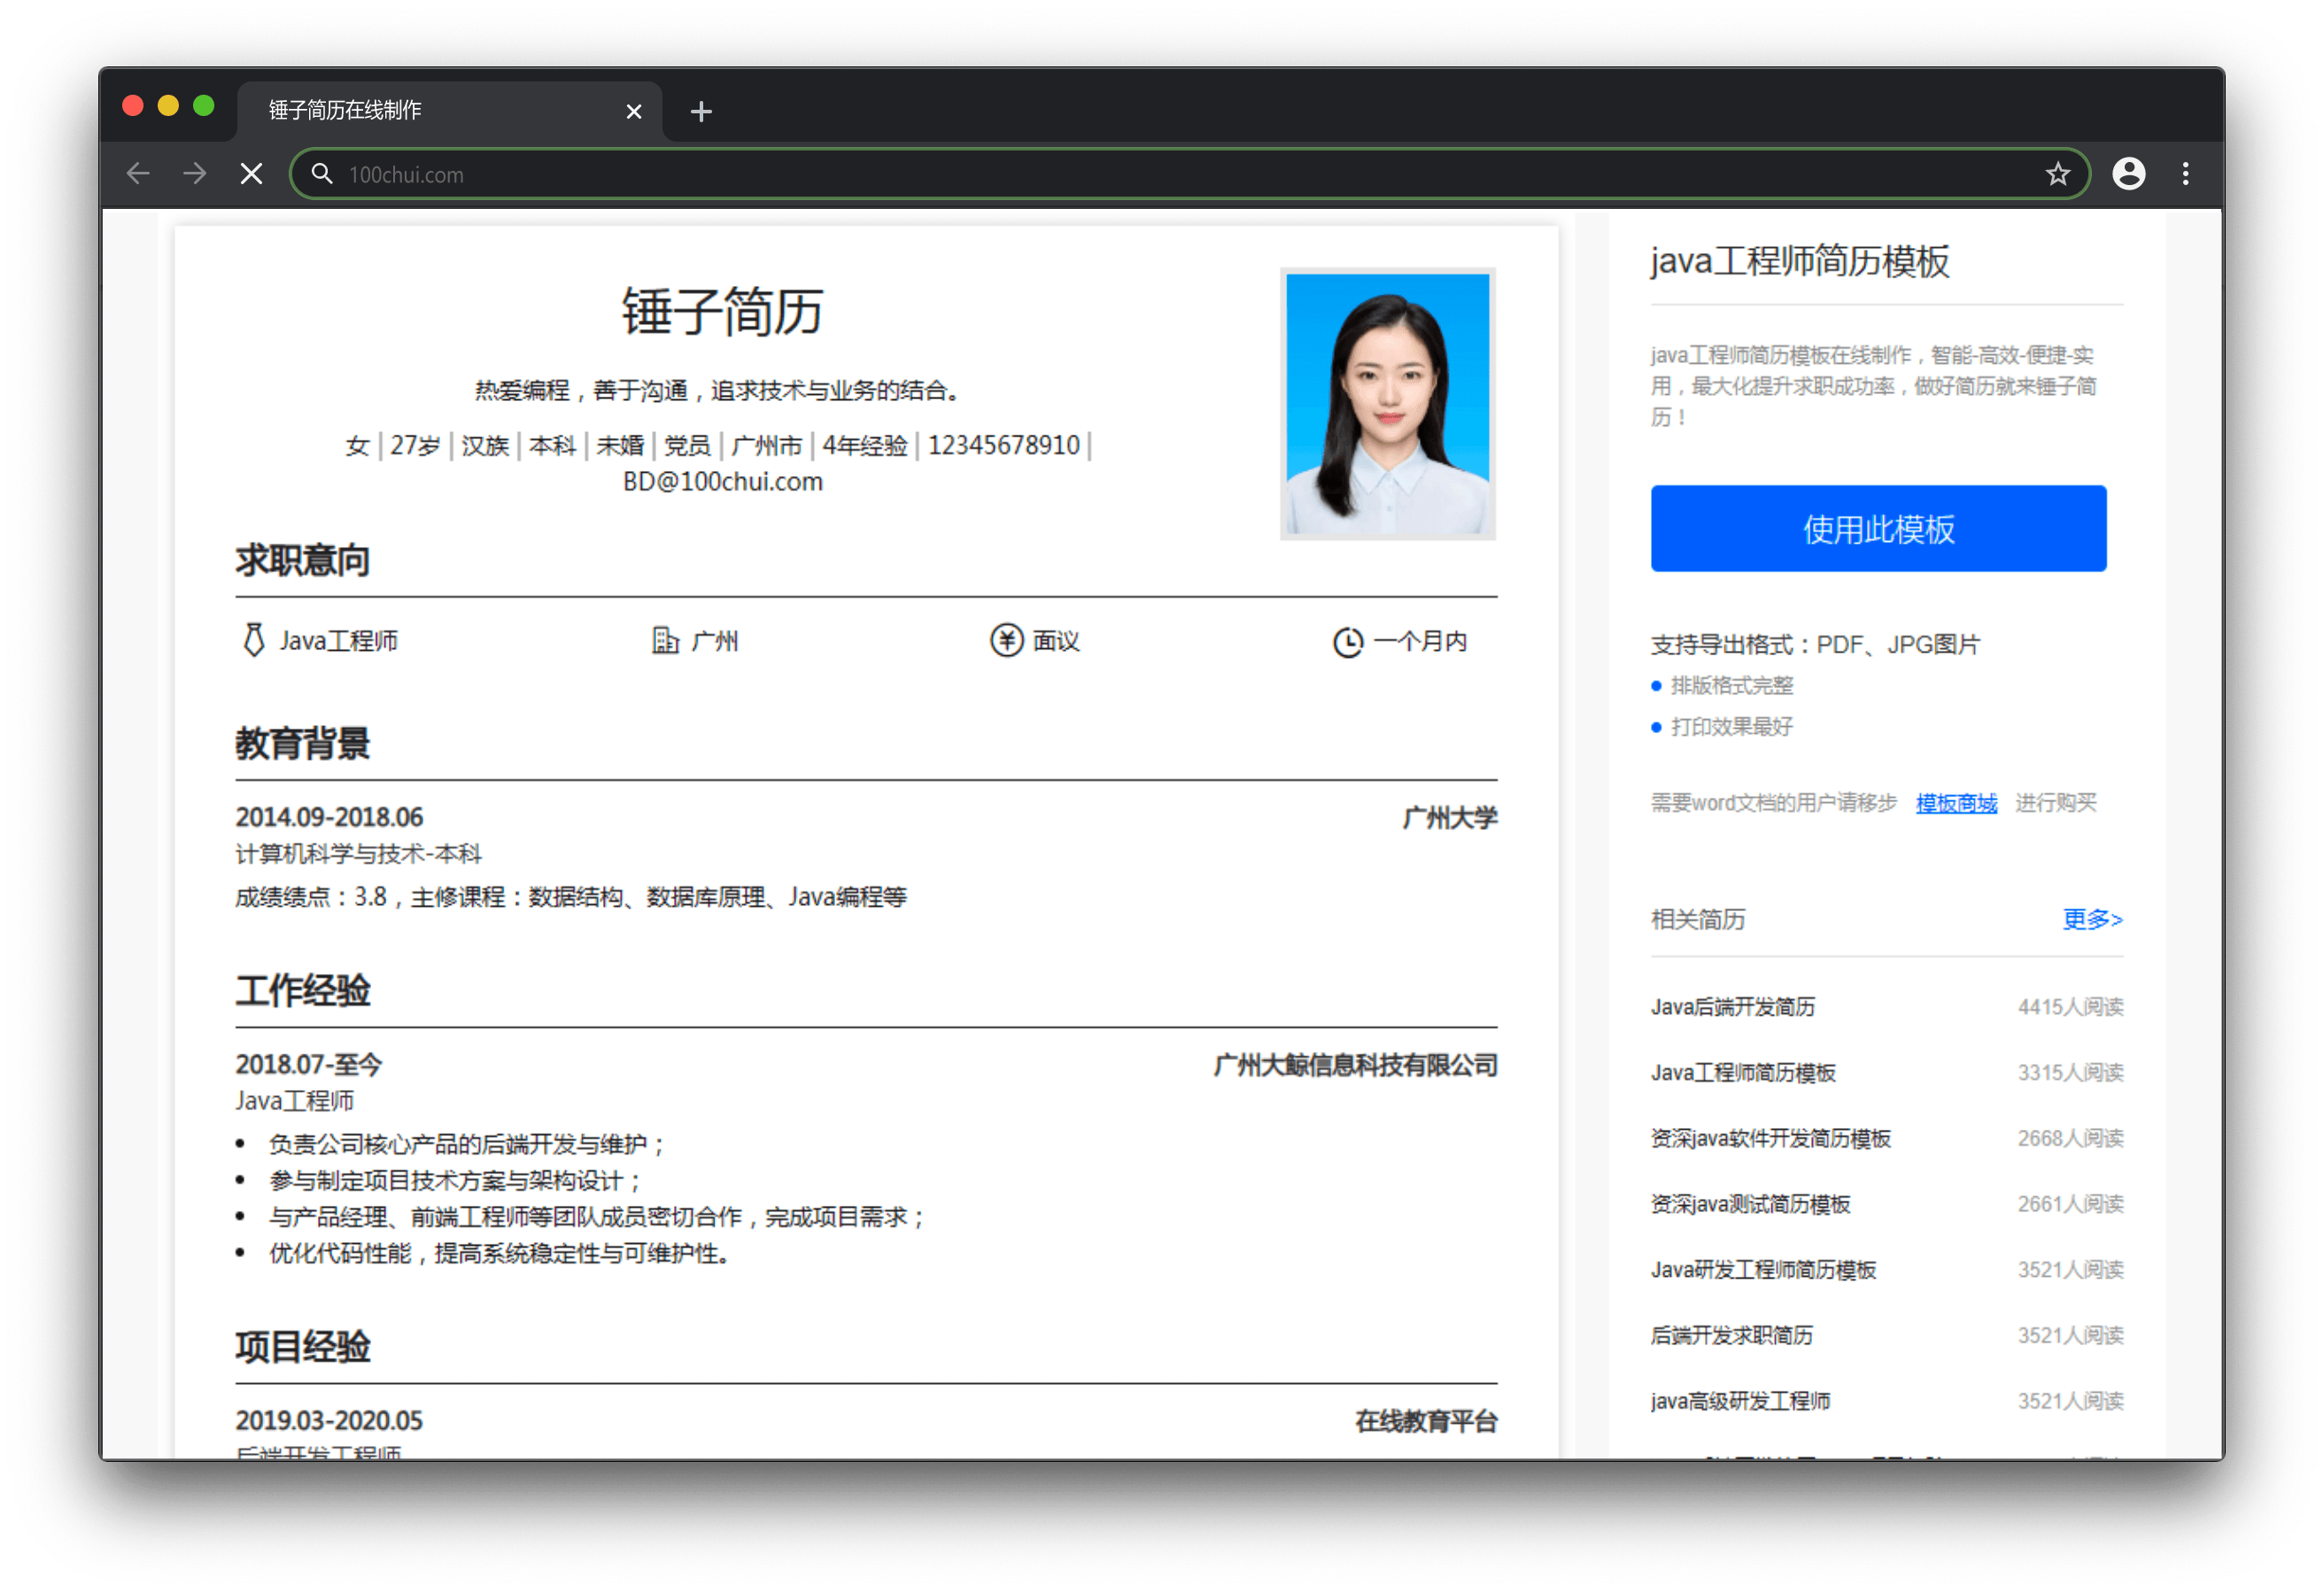This screenshot has height=1592, width=2324.
Task: Click the 计算机科学与技术-本科 major line
Action: pyautogui.click(x=358, y=854)
